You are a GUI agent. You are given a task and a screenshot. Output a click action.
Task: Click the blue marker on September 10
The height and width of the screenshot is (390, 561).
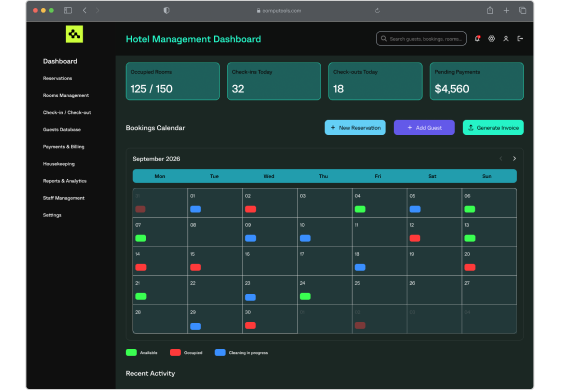(305, 238)
